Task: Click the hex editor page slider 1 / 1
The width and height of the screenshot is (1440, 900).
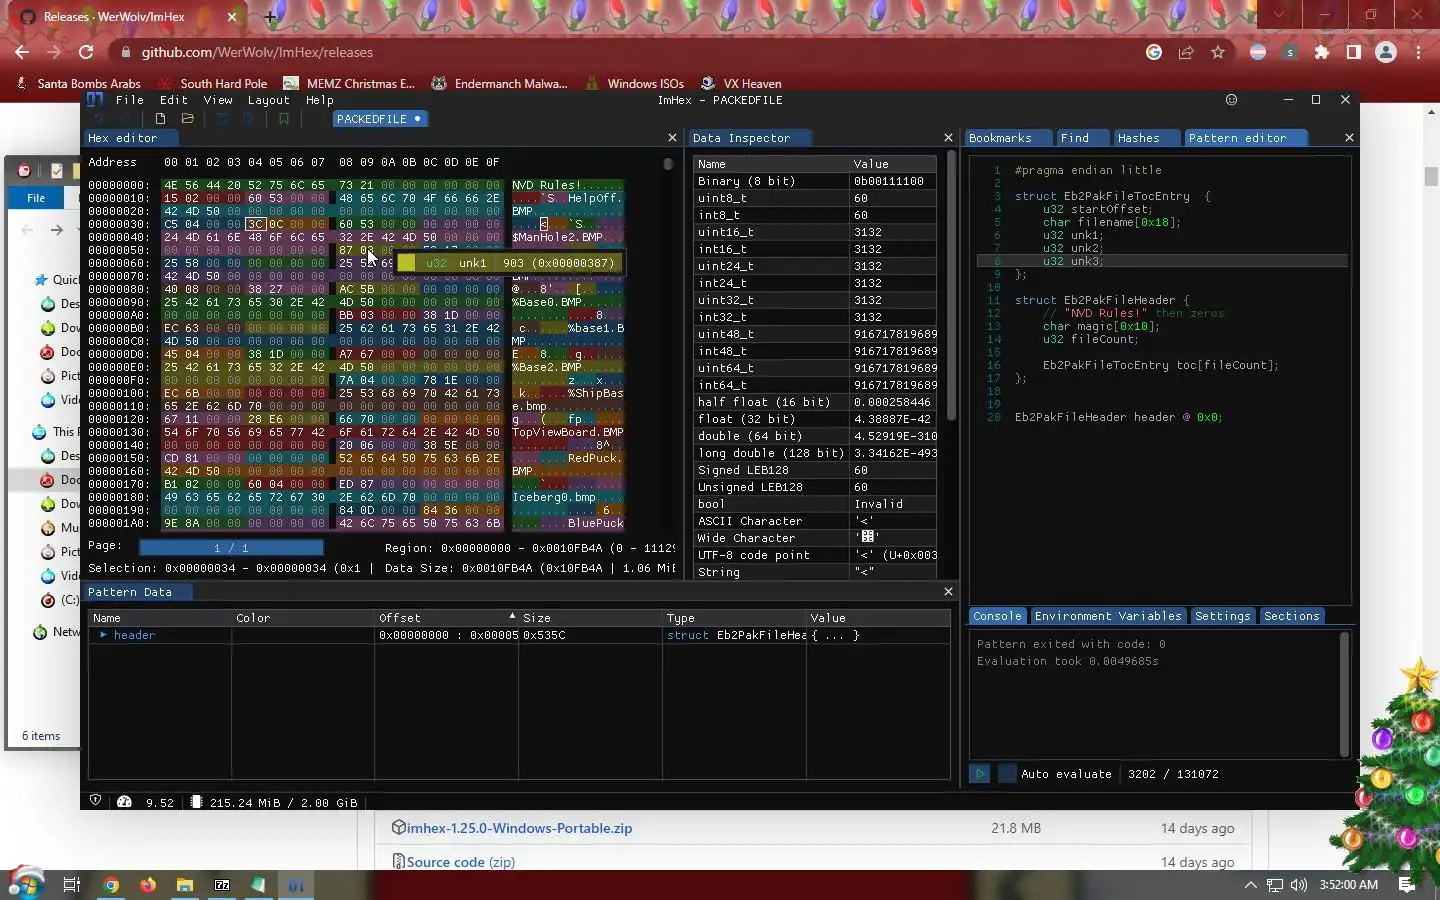Action: (231, 548)
